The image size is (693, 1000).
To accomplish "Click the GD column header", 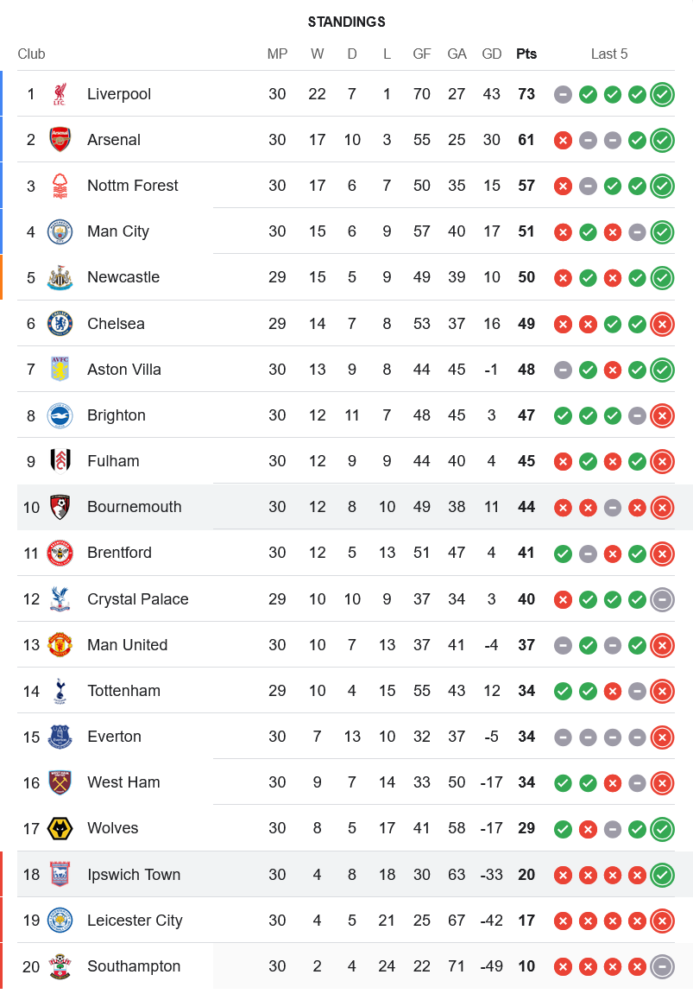I will click(x=492, y=54).
